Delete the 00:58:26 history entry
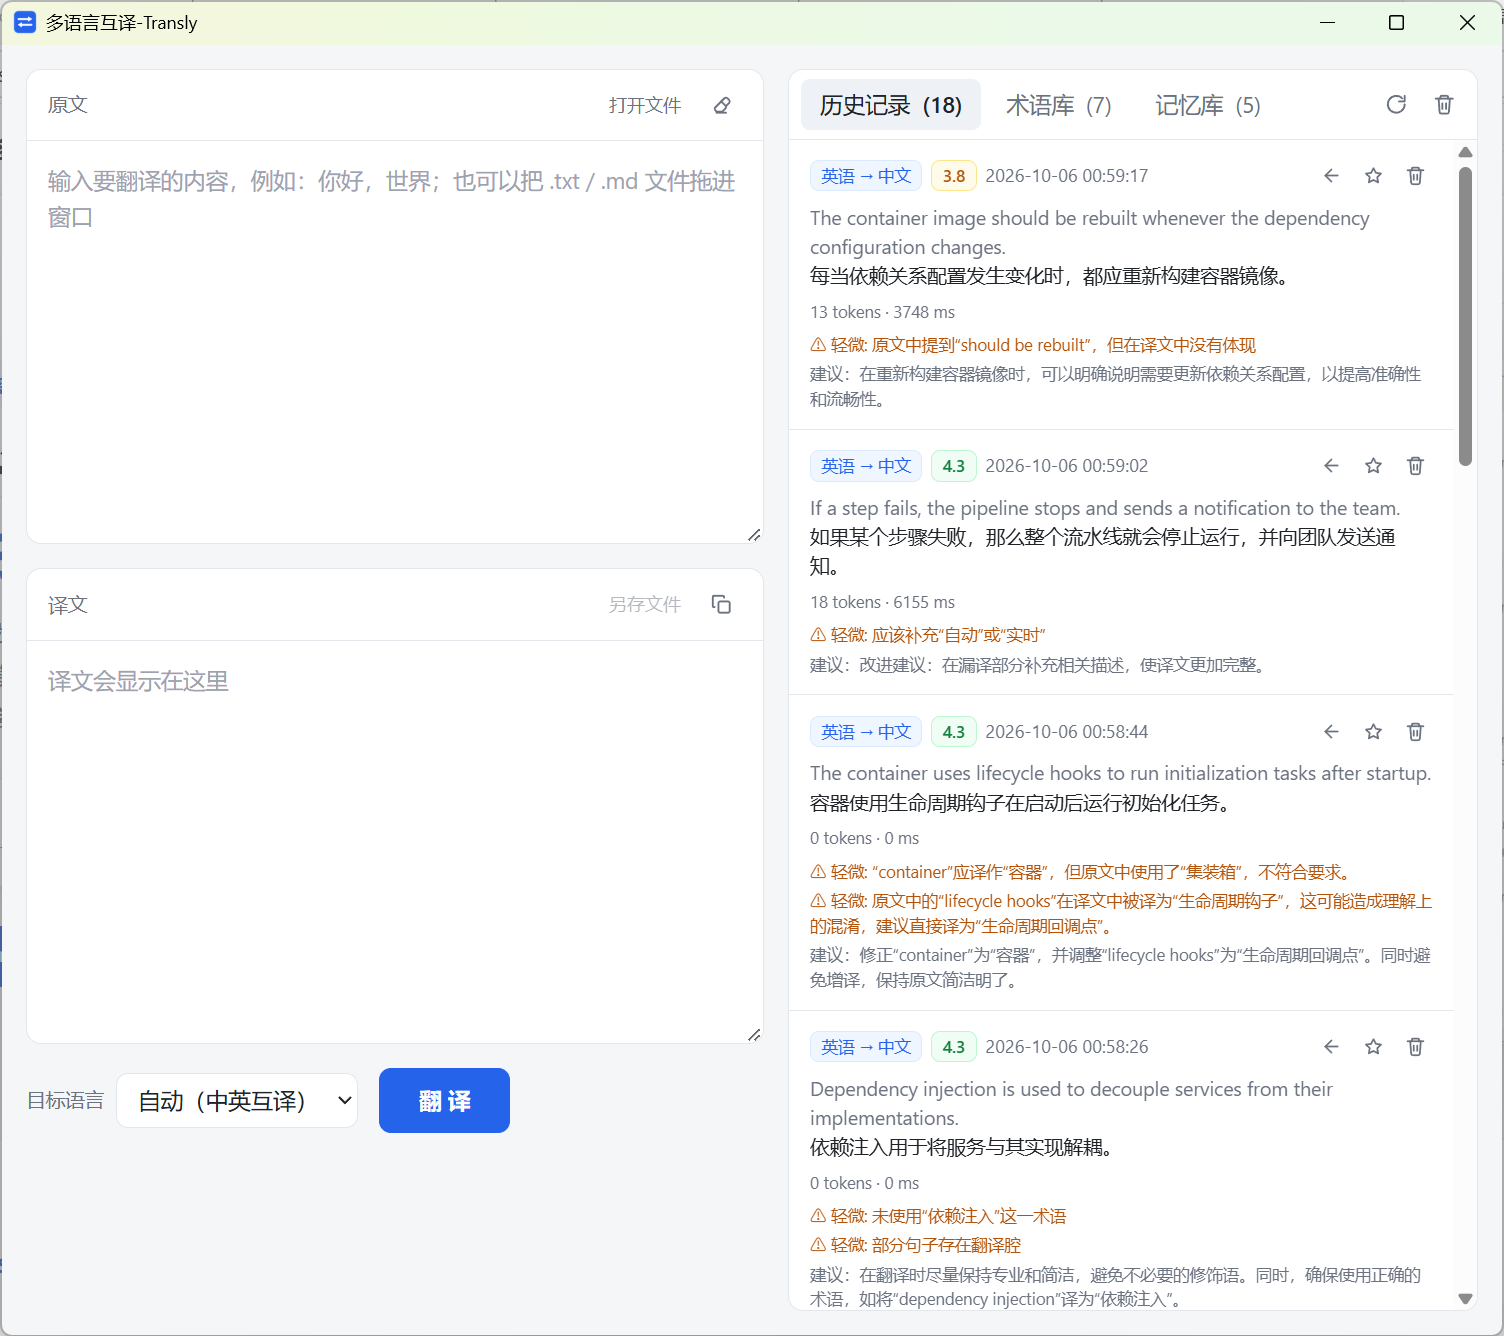1504x1336 pixels. (x=1415, y=1047)
